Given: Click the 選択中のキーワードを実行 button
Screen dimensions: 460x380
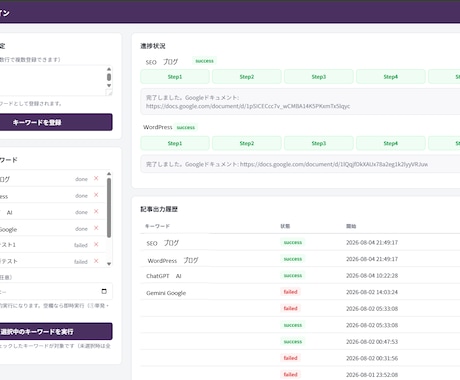Looking at the screenshot, I should pos(55,331).
